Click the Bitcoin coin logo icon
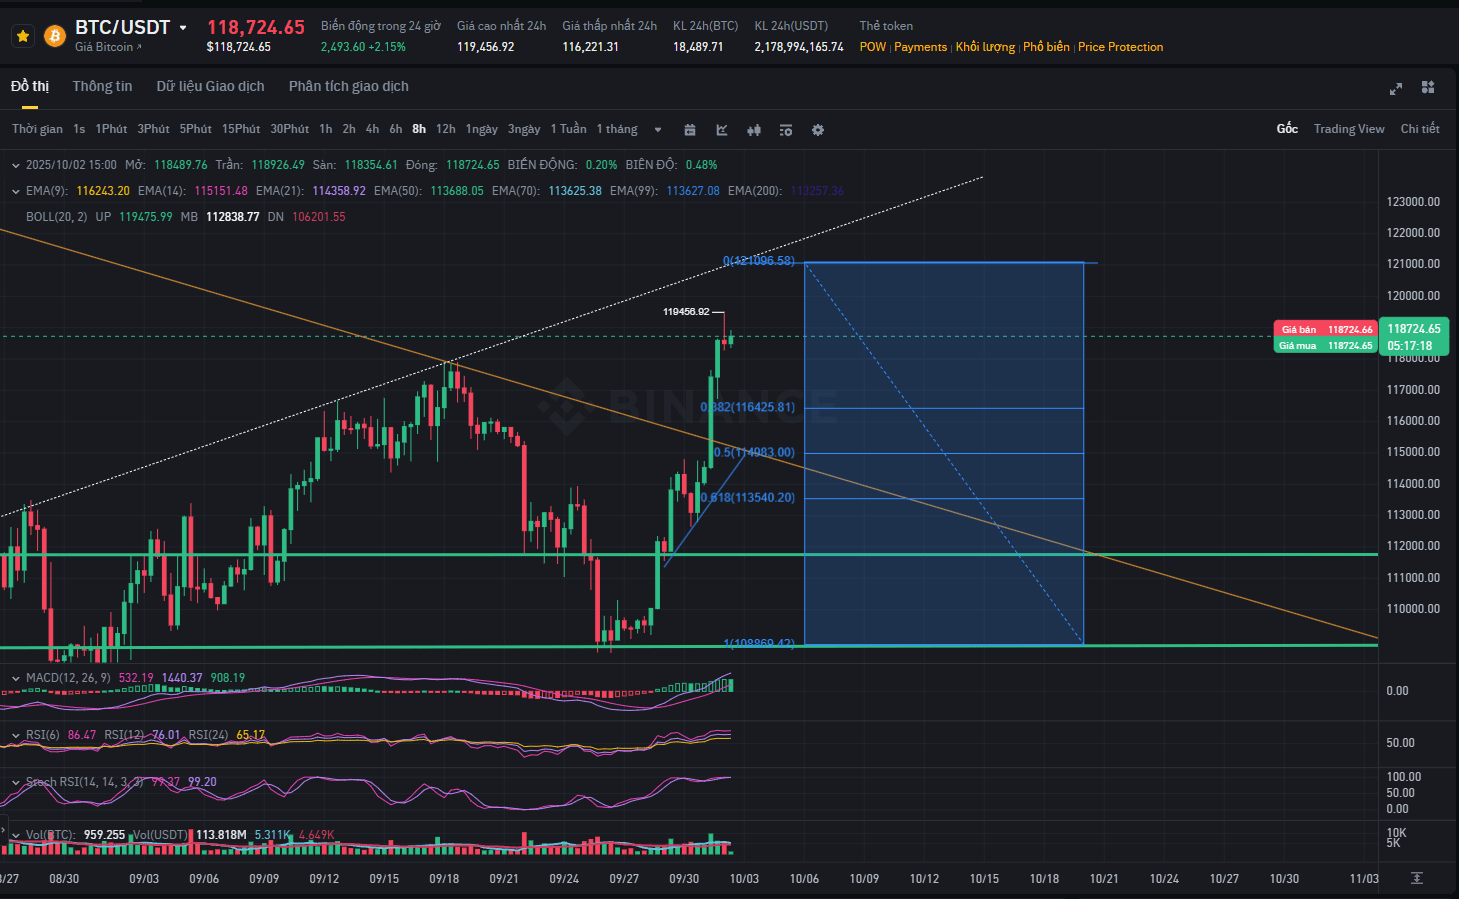1459x899 pixels. point(55,37)
